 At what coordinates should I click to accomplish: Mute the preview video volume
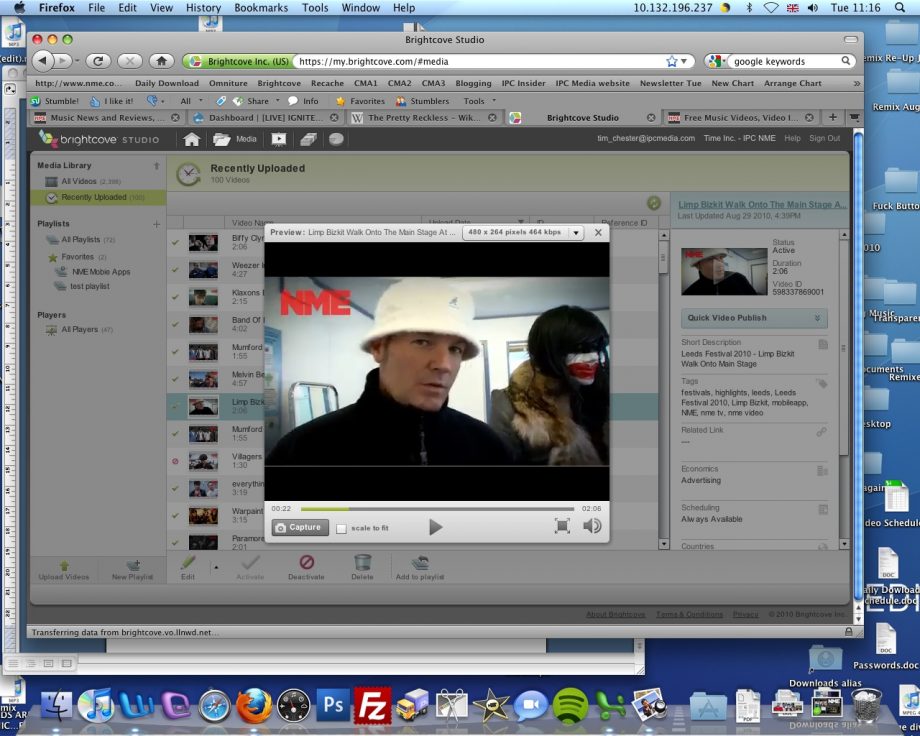tap(592, 526)
